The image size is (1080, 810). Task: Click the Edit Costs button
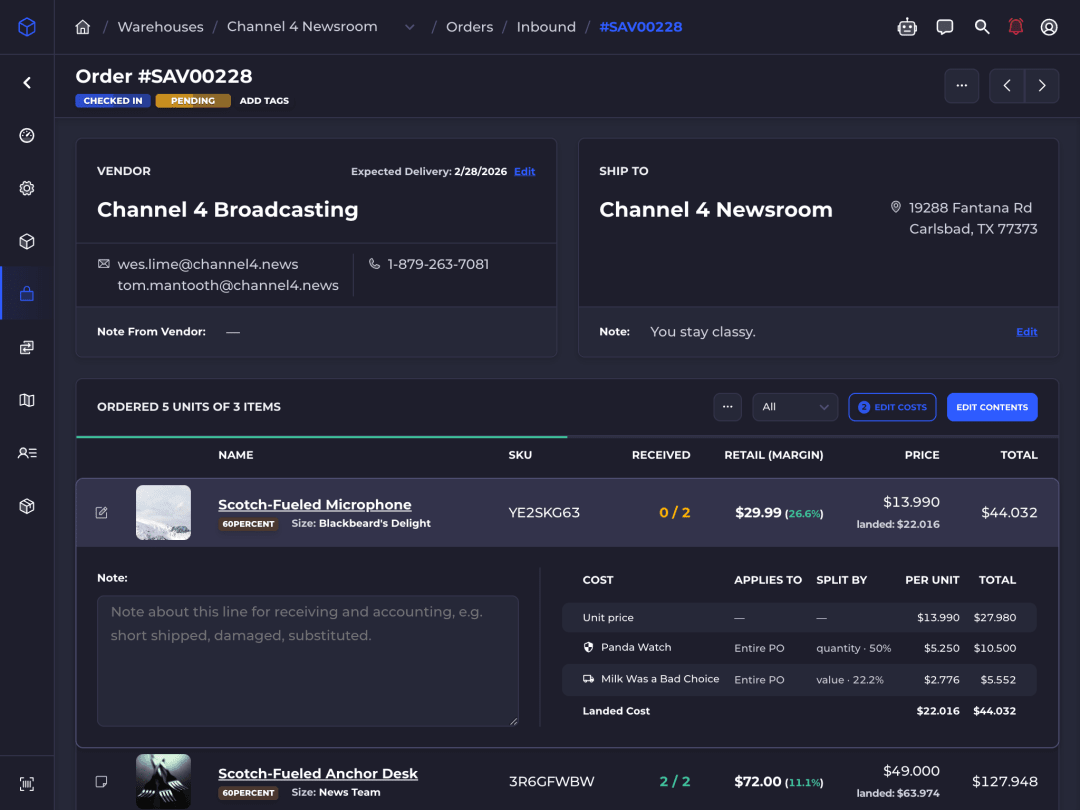click(892, 407)
